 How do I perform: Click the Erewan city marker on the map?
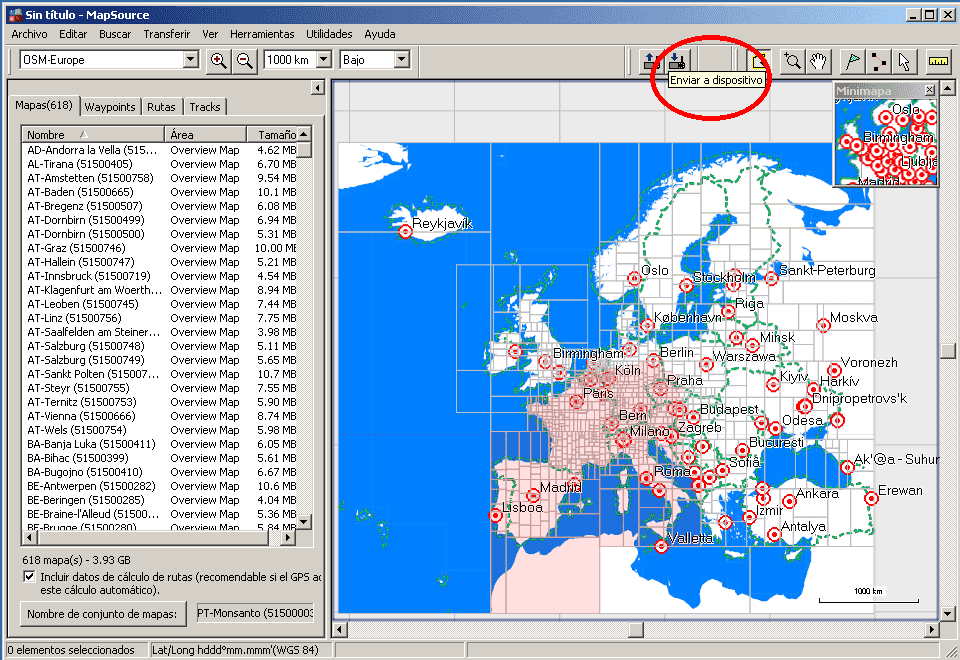(871, 498)
